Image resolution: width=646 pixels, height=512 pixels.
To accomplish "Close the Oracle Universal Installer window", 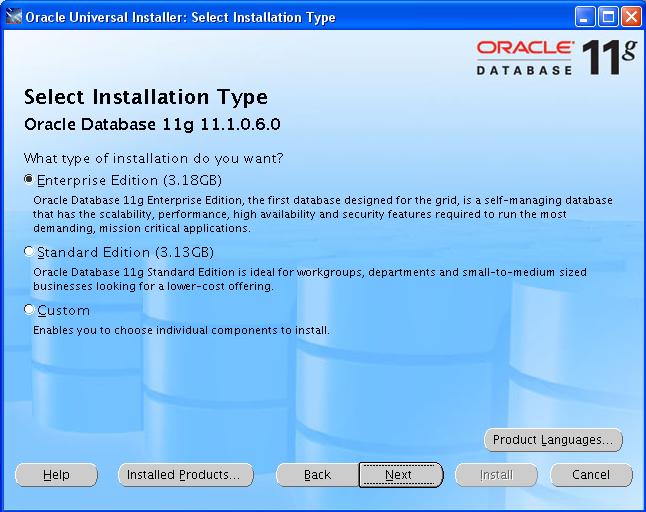I will click(630, 16).
